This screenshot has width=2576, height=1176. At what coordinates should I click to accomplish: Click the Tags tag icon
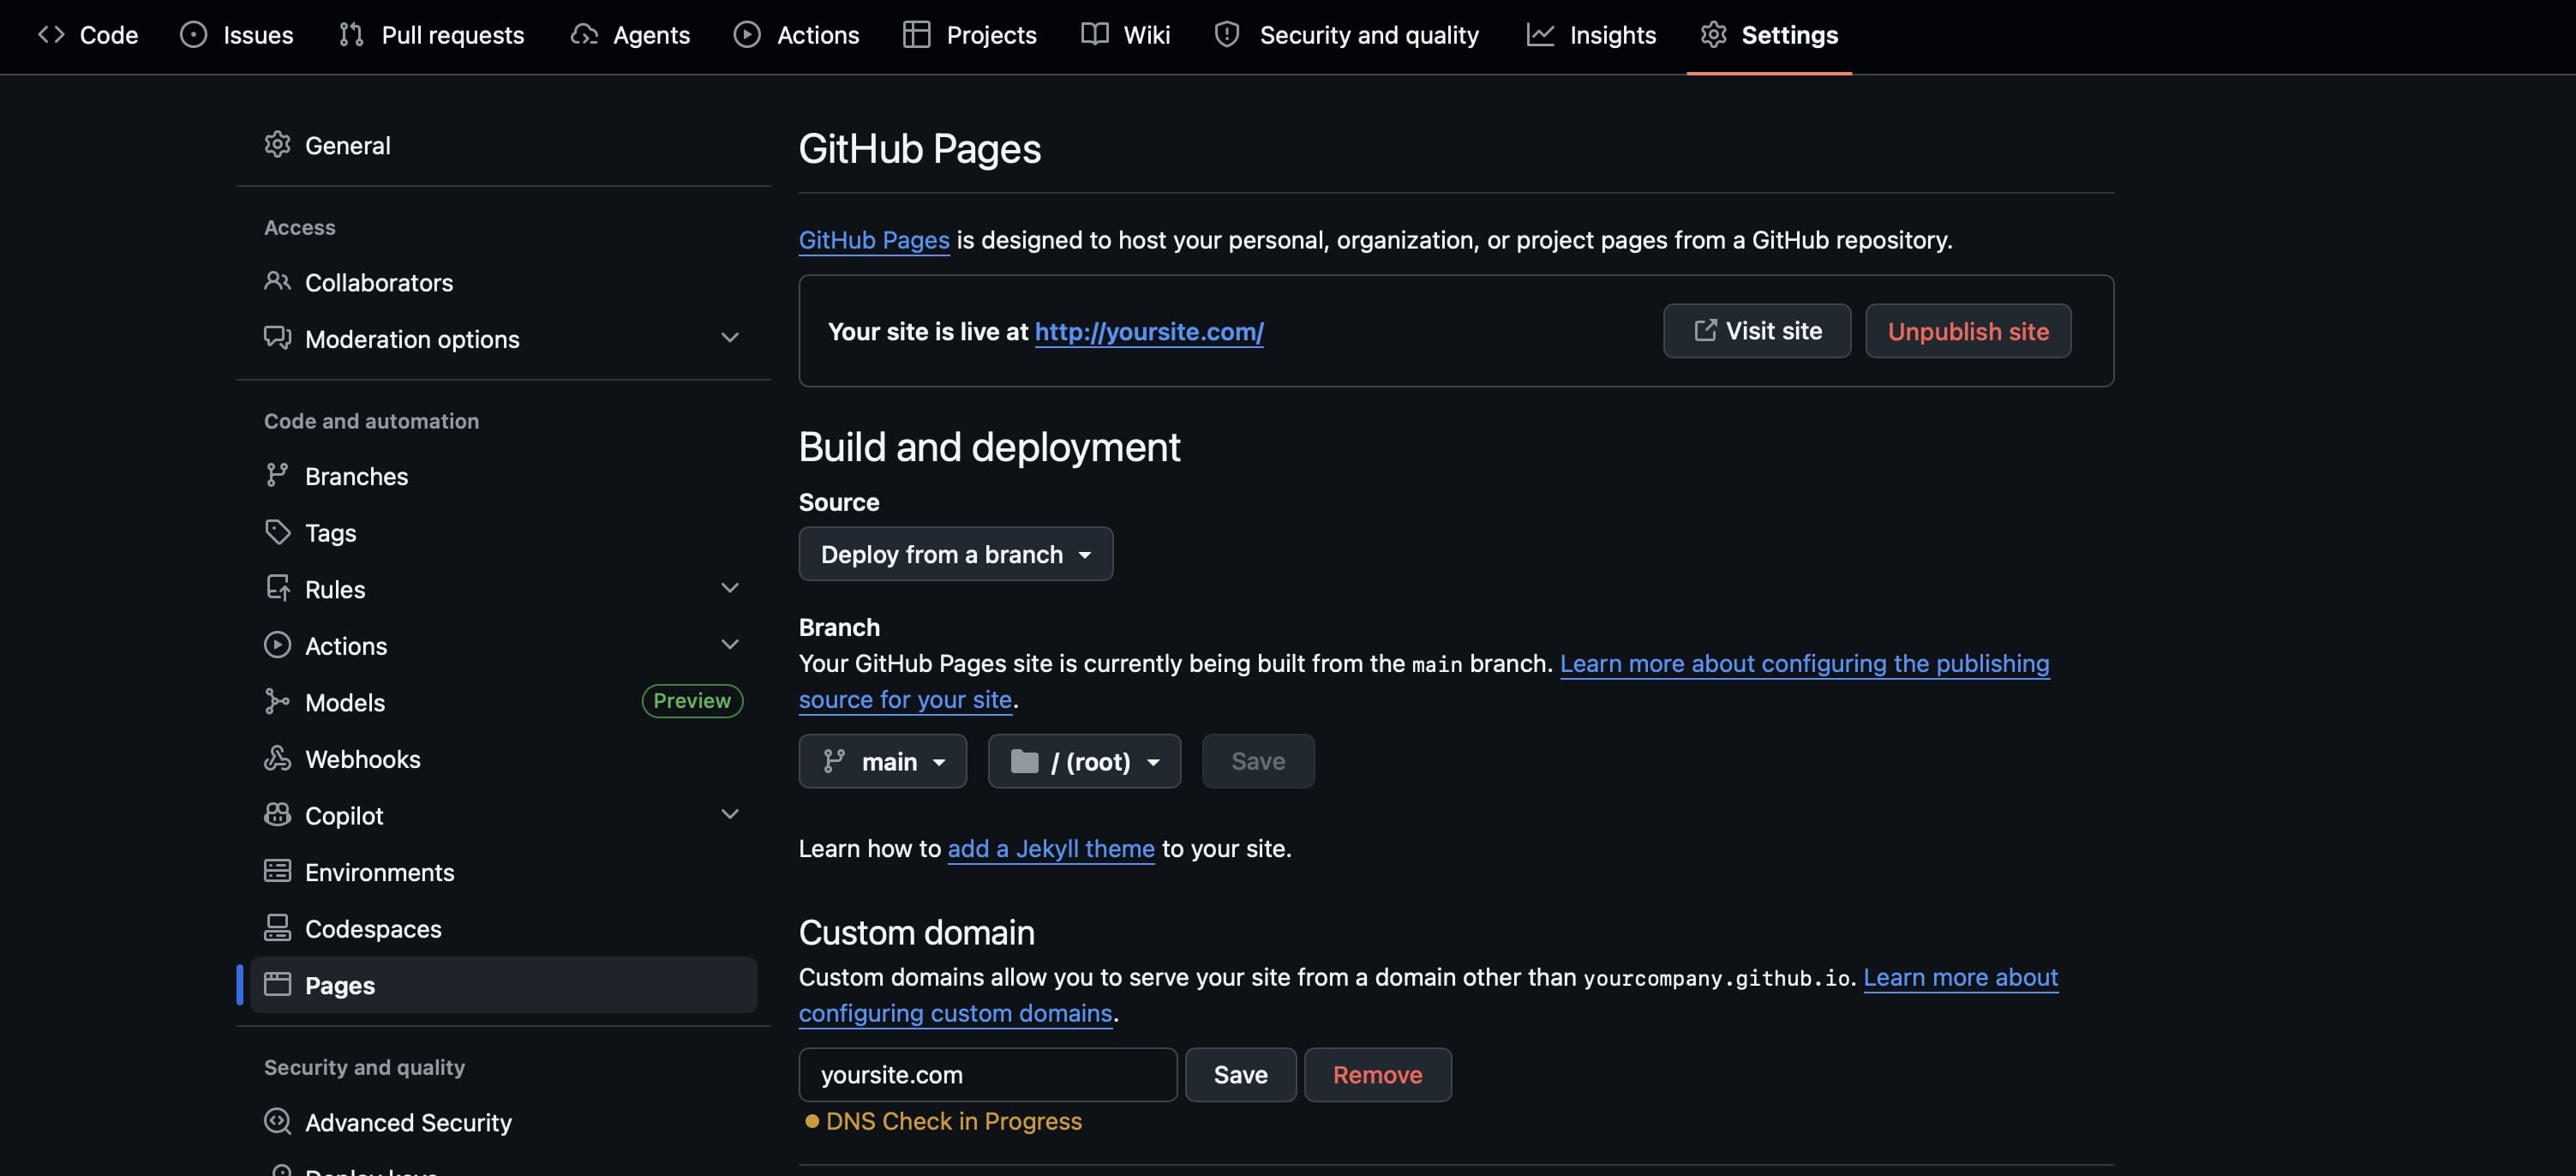[277, 532]
